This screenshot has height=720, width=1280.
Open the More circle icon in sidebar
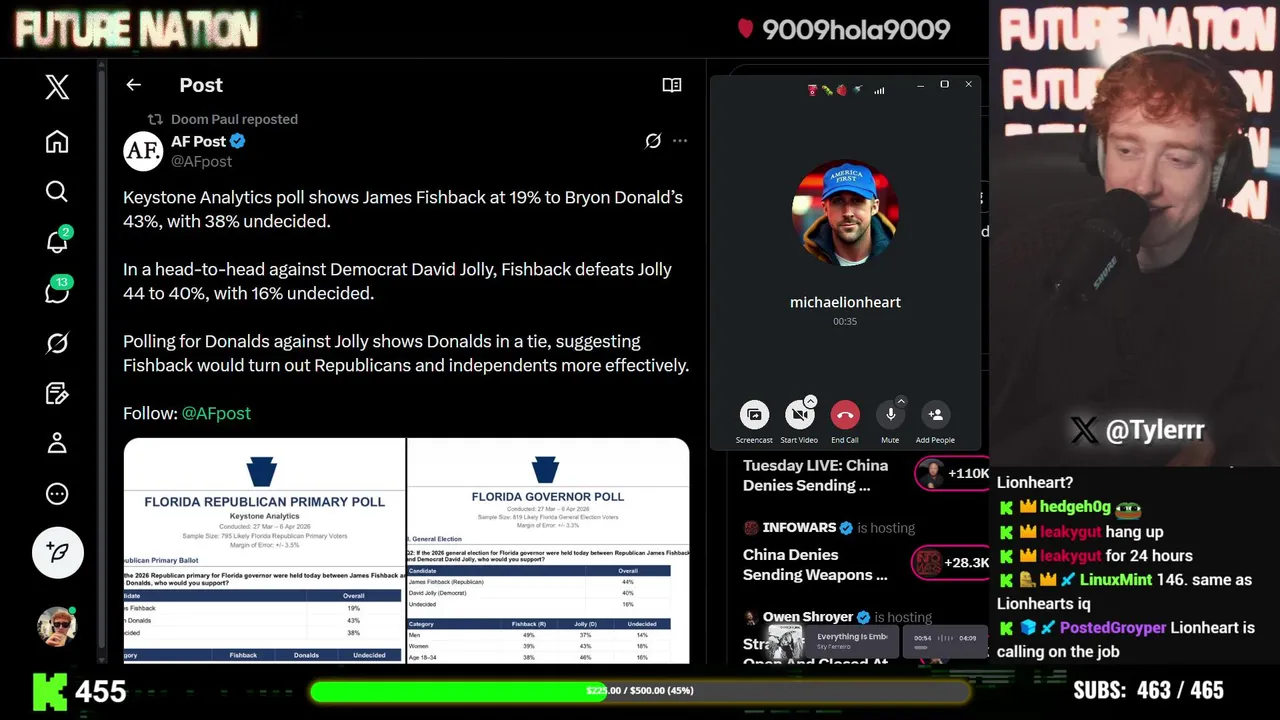(57, 494)
